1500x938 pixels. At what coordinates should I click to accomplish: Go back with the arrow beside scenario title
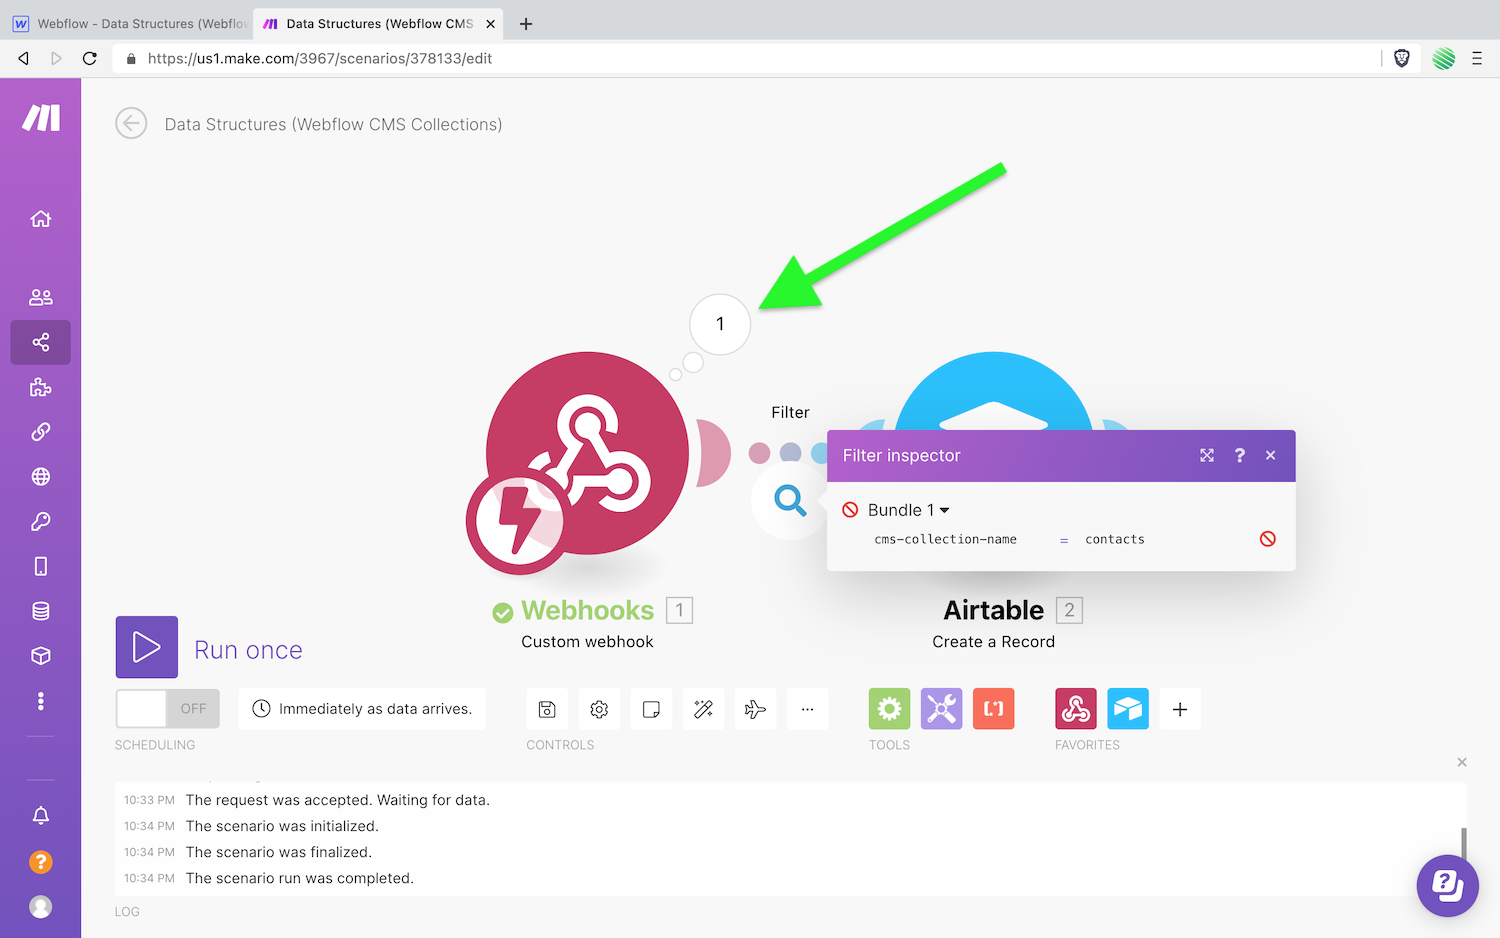131,124
